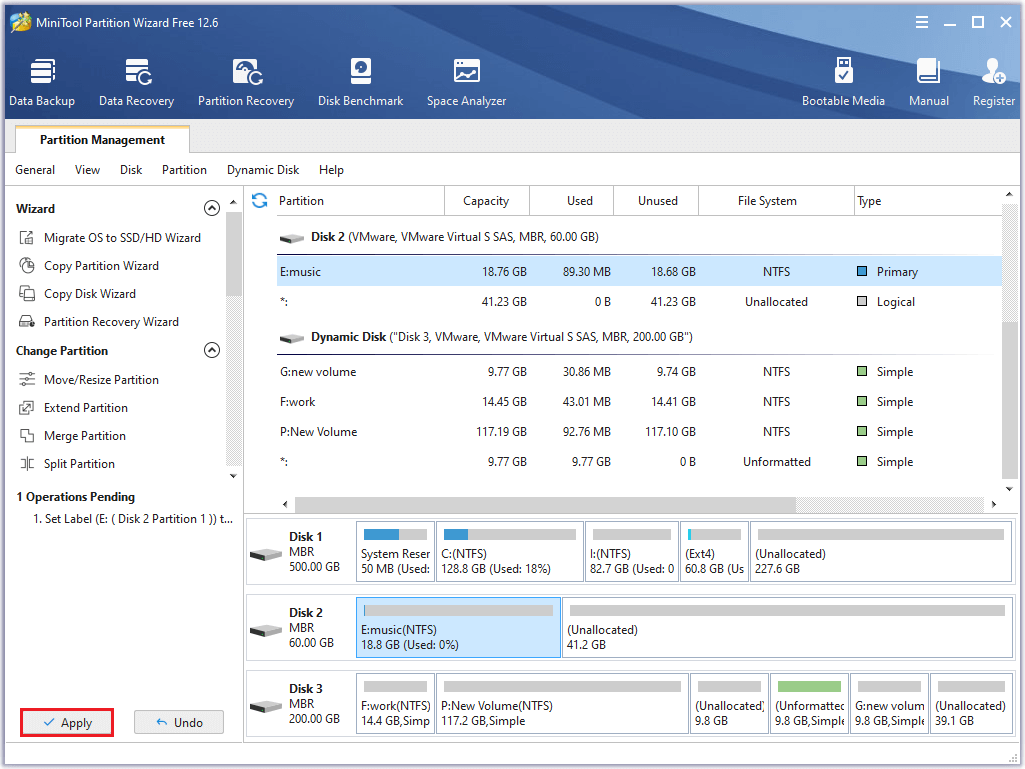This screenshot has height=769, width=1025.
Task: Open the Dynamic Disk menu
Action: (262, 170)
